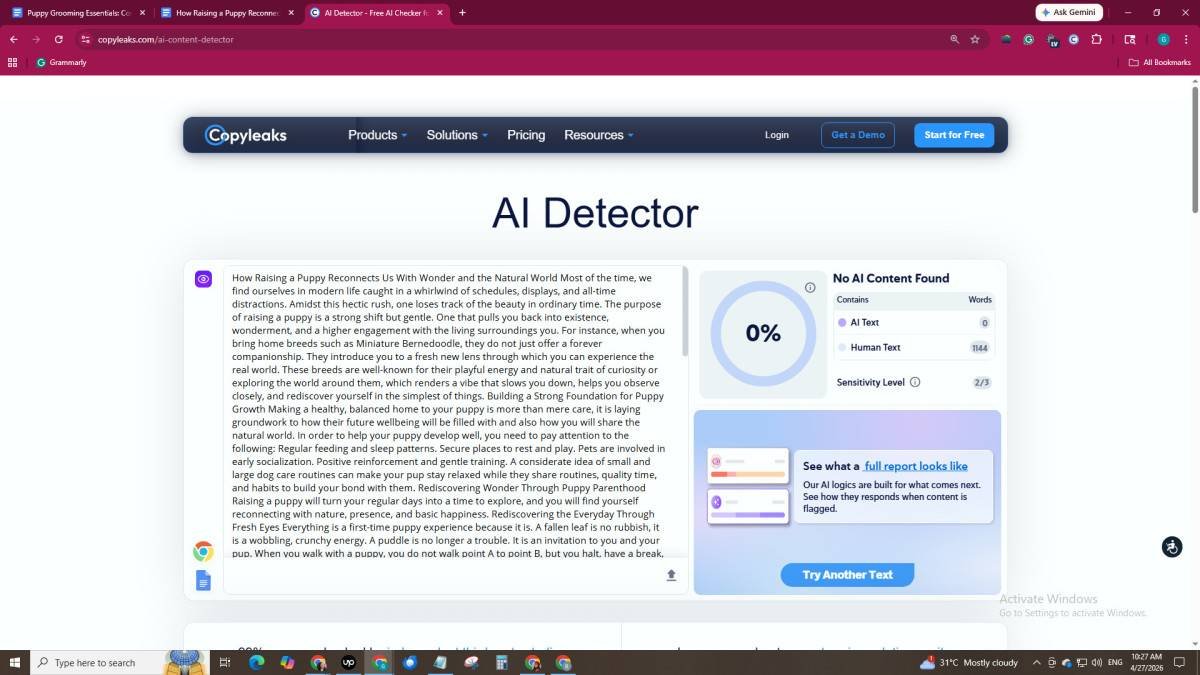
Task: Click the upload file arrow icon
Action: coord(671,575)
